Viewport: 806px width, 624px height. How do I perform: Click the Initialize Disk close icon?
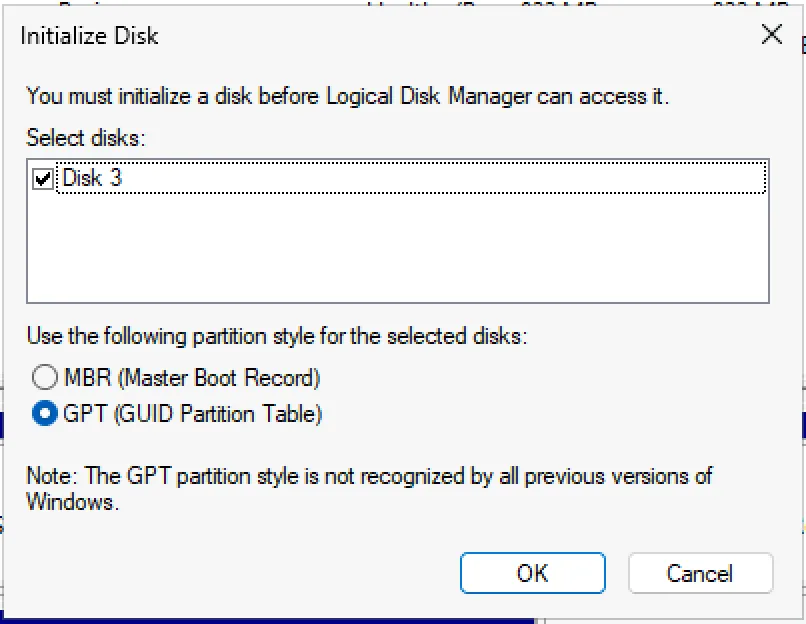[771, 34]
